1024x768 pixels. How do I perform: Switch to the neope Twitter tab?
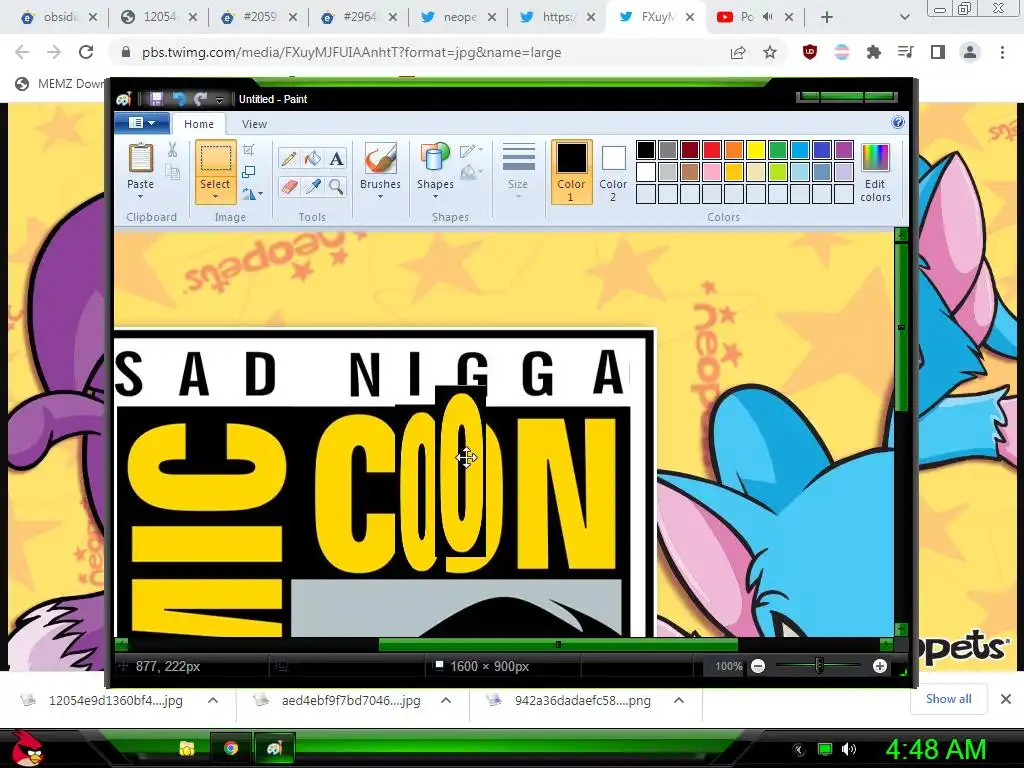(458, 17)
